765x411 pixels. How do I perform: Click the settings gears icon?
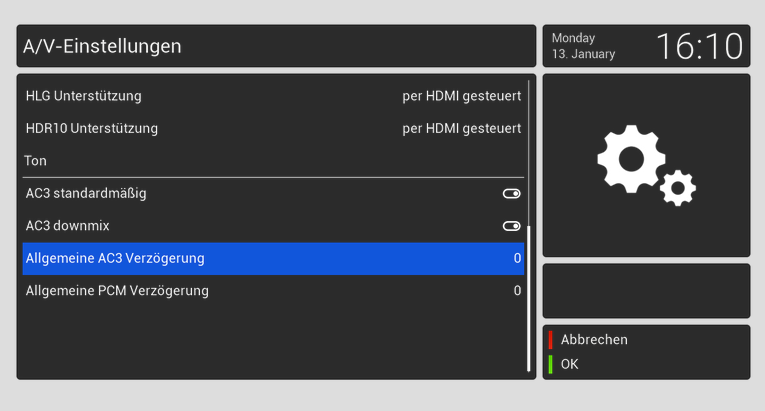click(645, 165)
